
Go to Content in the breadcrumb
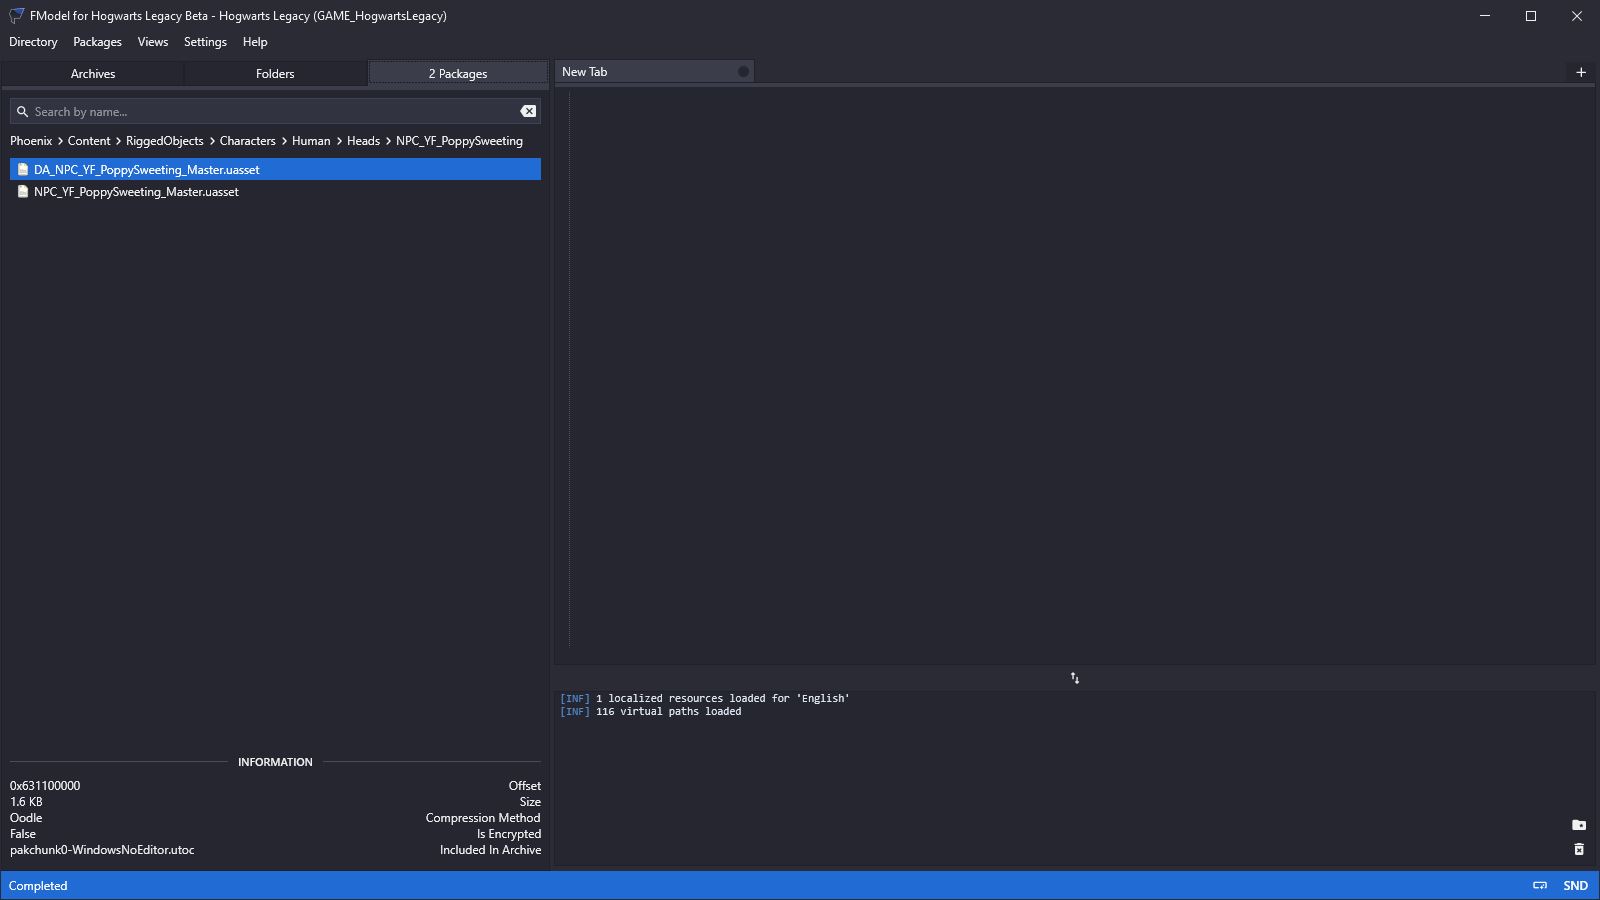click(x=89, y=141)
